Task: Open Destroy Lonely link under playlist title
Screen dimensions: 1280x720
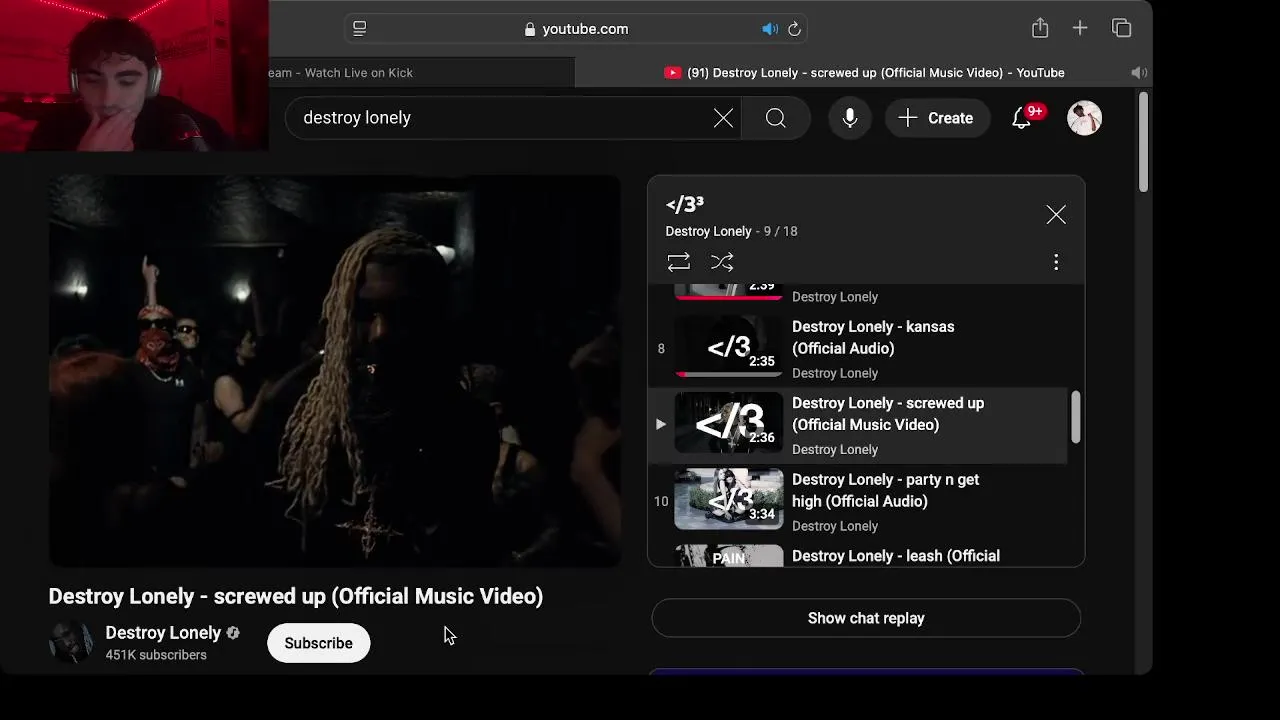Action: [x=708, y=231]
